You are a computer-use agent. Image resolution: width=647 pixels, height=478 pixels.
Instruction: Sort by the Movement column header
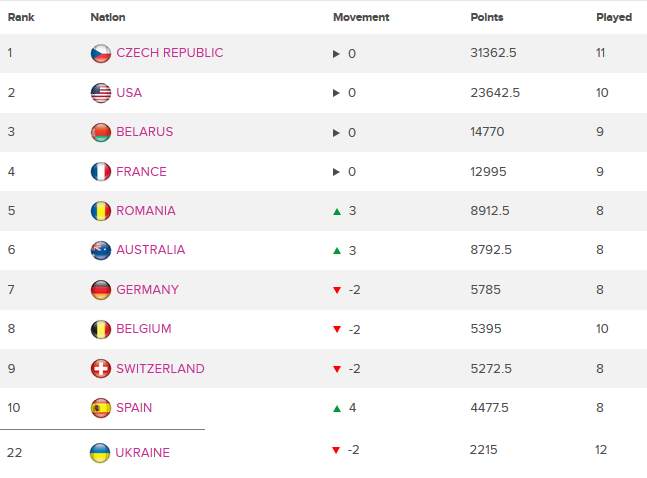click(x=361, y=17)
